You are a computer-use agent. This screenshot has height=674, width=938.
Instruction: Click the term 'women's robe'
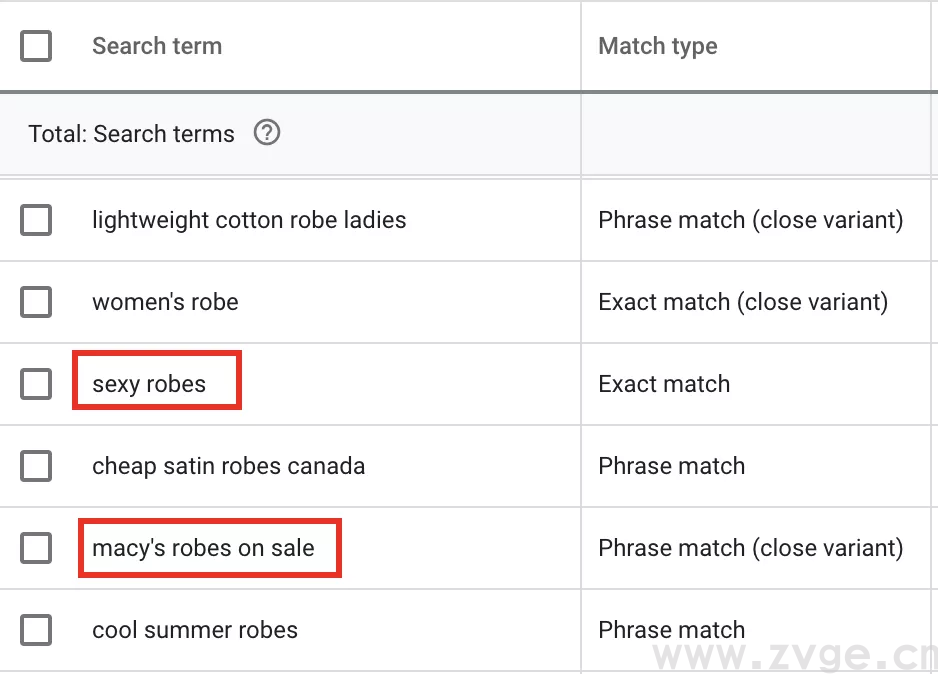pos(164,302)
